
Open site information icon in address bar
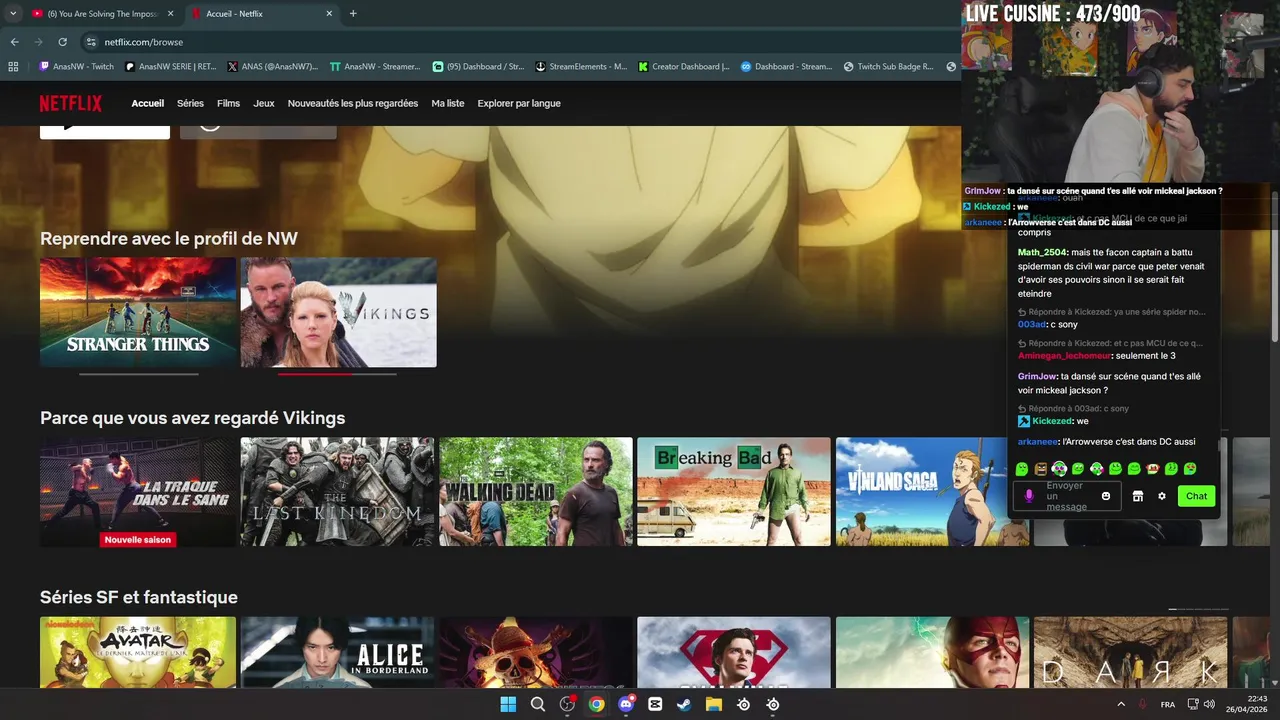click(x=91, y=42)
